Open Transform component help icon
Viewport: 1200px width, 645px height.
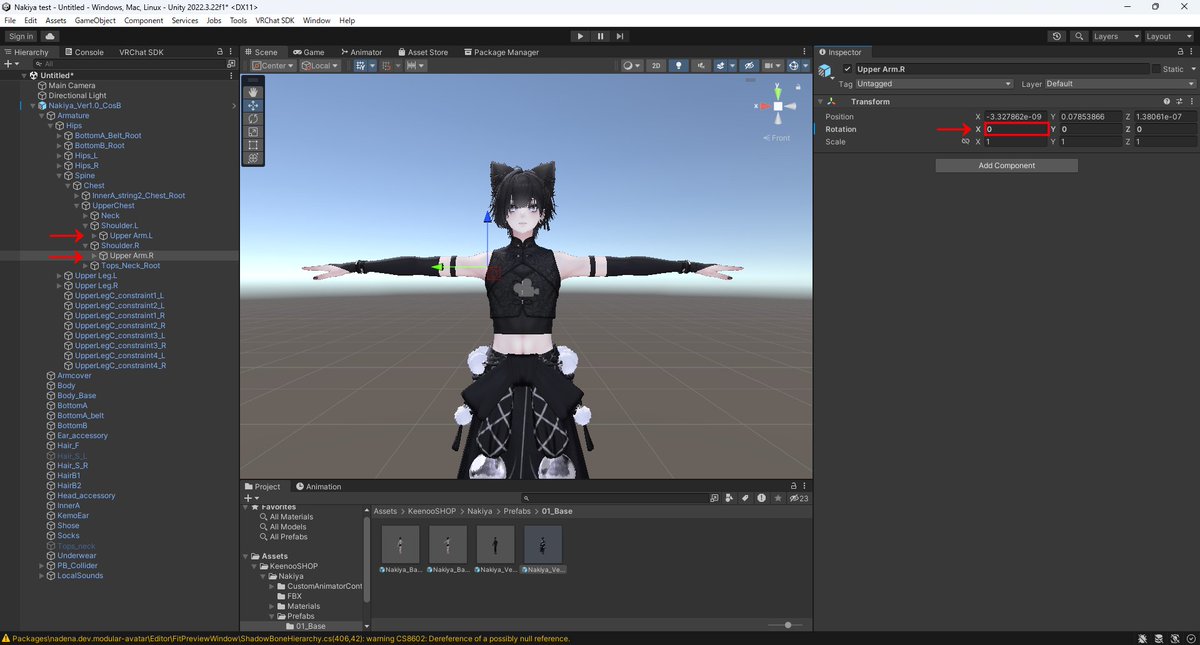1167,101
